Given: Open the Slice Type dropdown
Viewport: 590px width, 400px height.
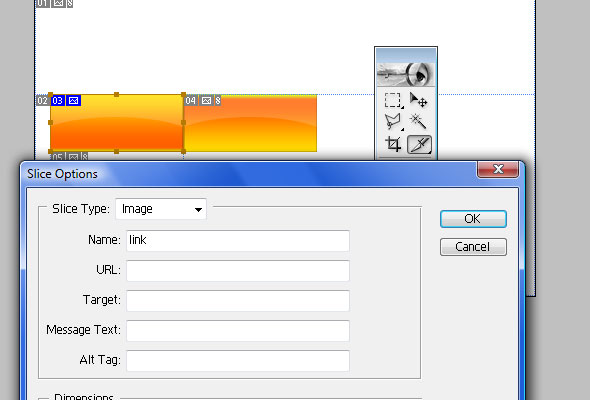Looking at the screenshot, I should (161, 209).
